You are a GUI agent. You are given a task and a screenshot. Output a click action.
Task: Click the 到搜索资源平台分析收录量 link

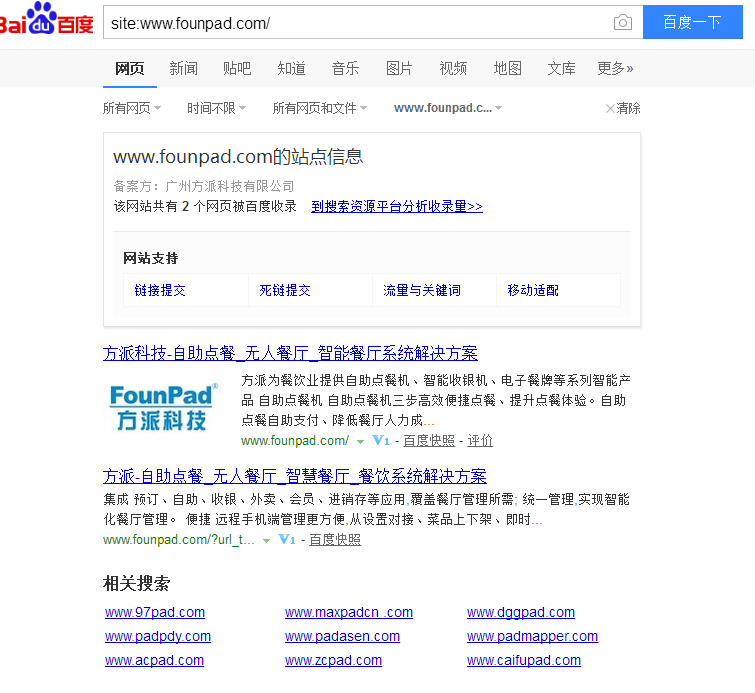pos(396,206)
